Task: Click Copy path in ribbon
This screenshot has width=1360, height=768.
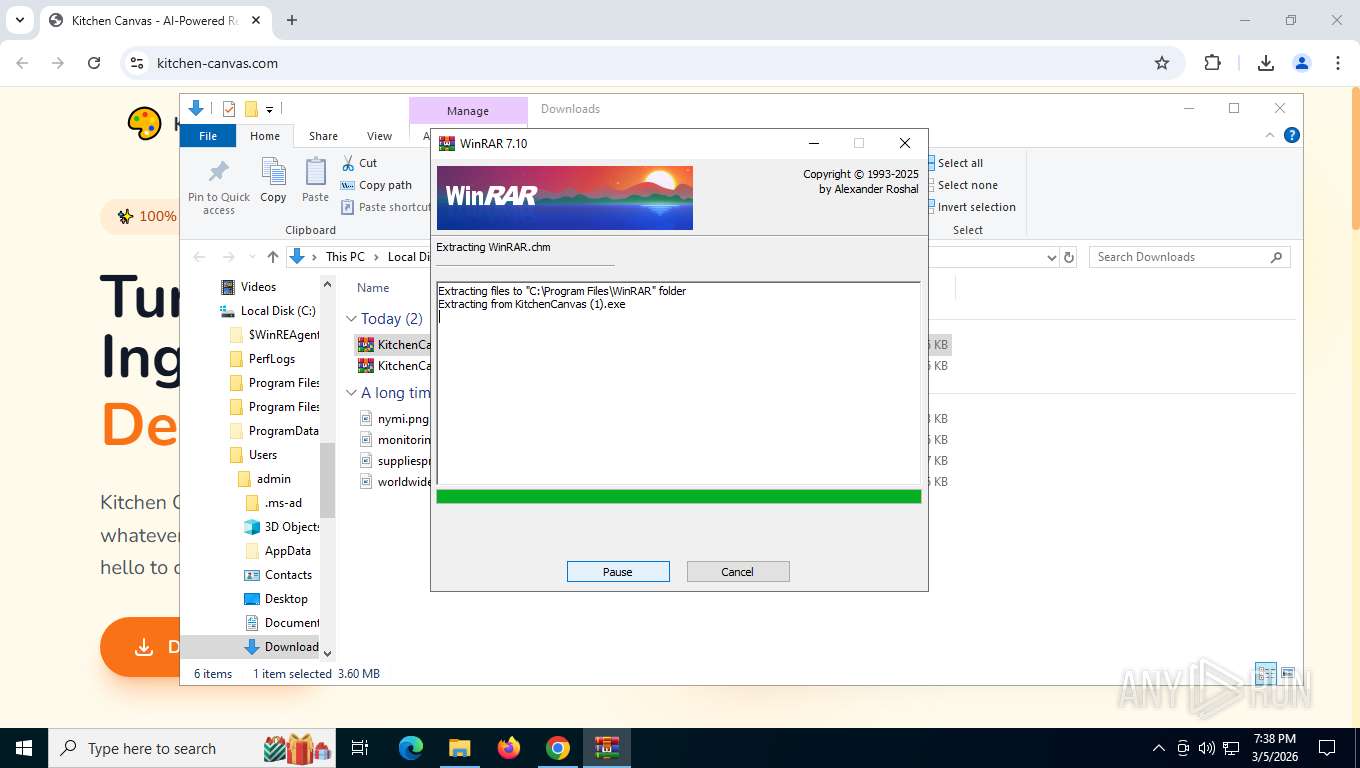Action: coord(376,185)
